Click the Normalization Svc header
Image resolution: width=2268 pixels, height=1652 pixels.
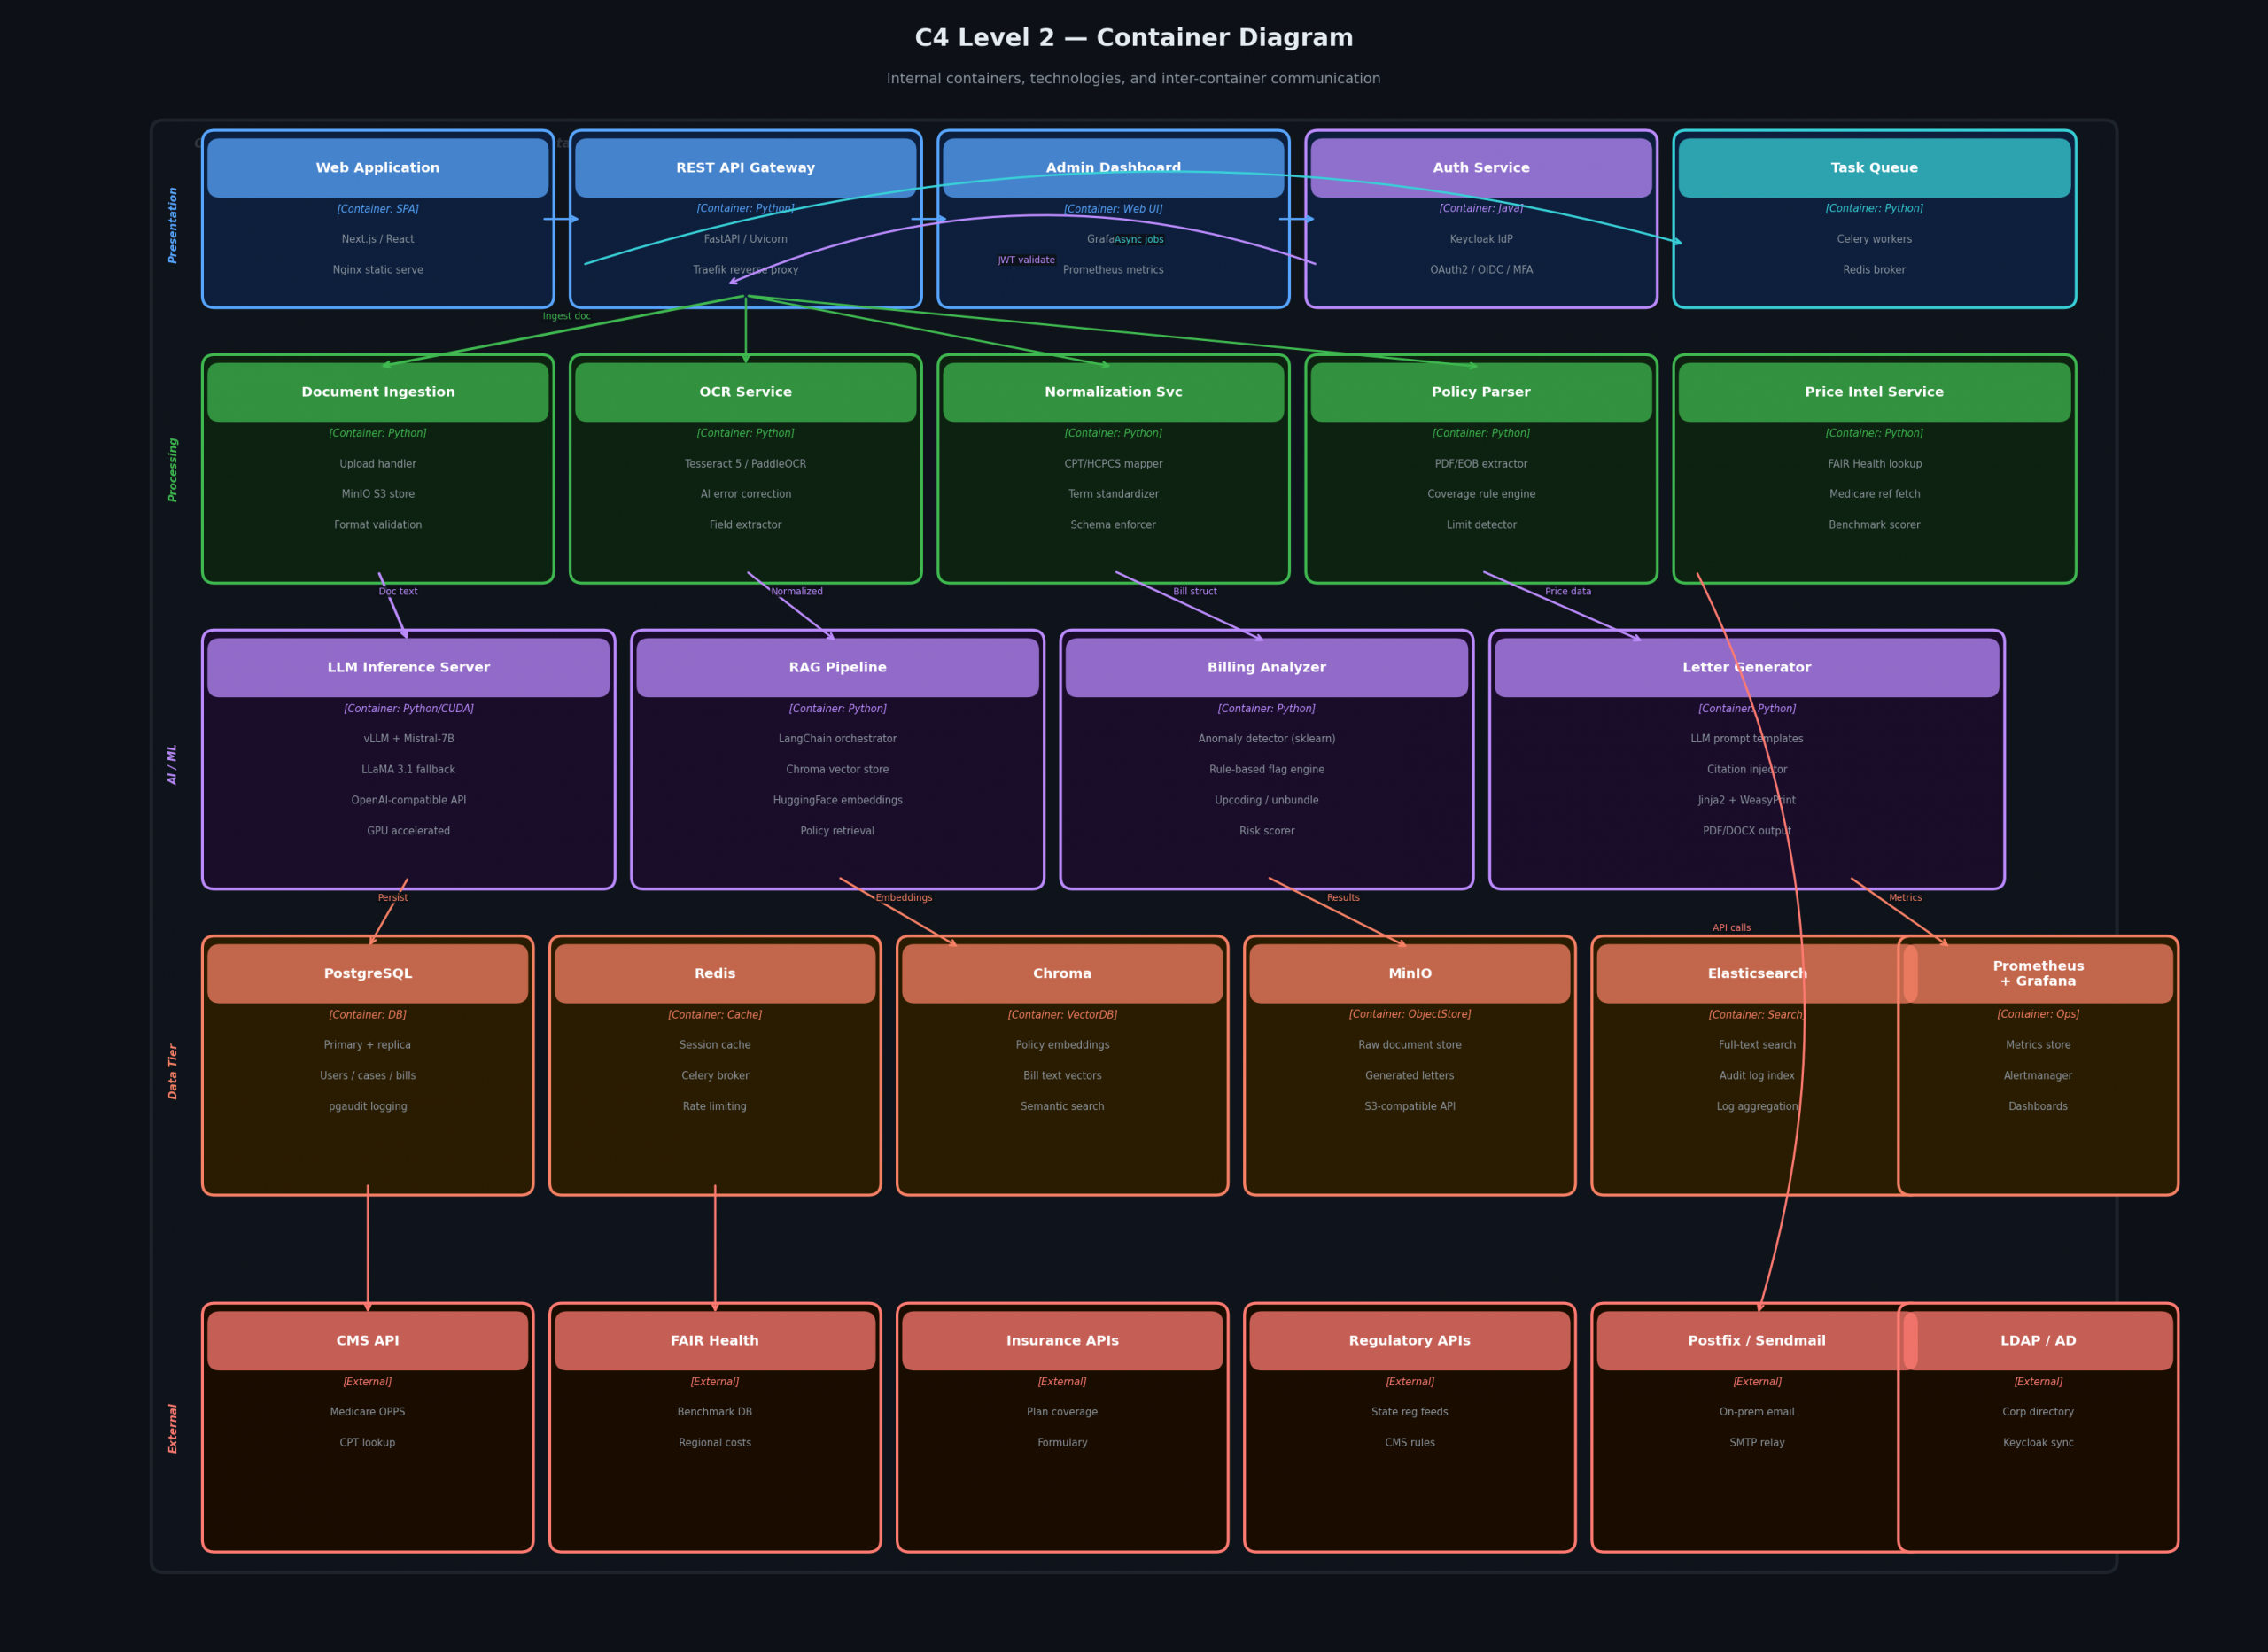(1112, 392)
